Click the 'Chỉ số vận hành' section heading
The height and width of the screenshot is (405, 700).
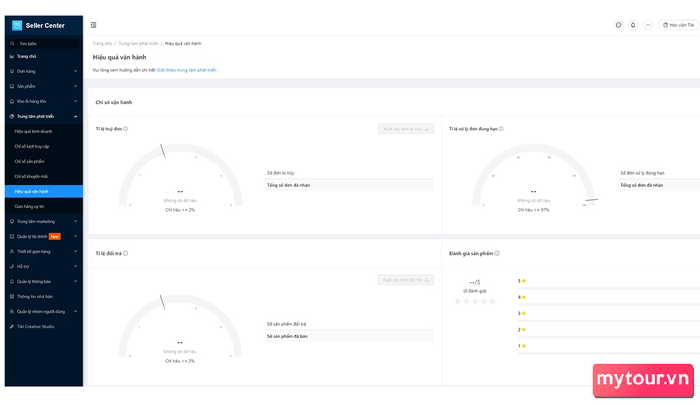click(x=114, y=102)
